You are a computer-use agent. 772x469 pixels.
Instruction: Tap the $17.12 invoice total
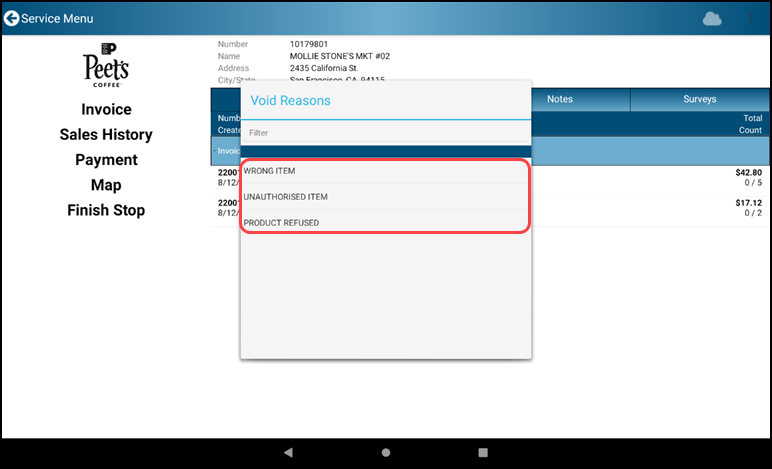pyautogui.click(x=748, y=203)
